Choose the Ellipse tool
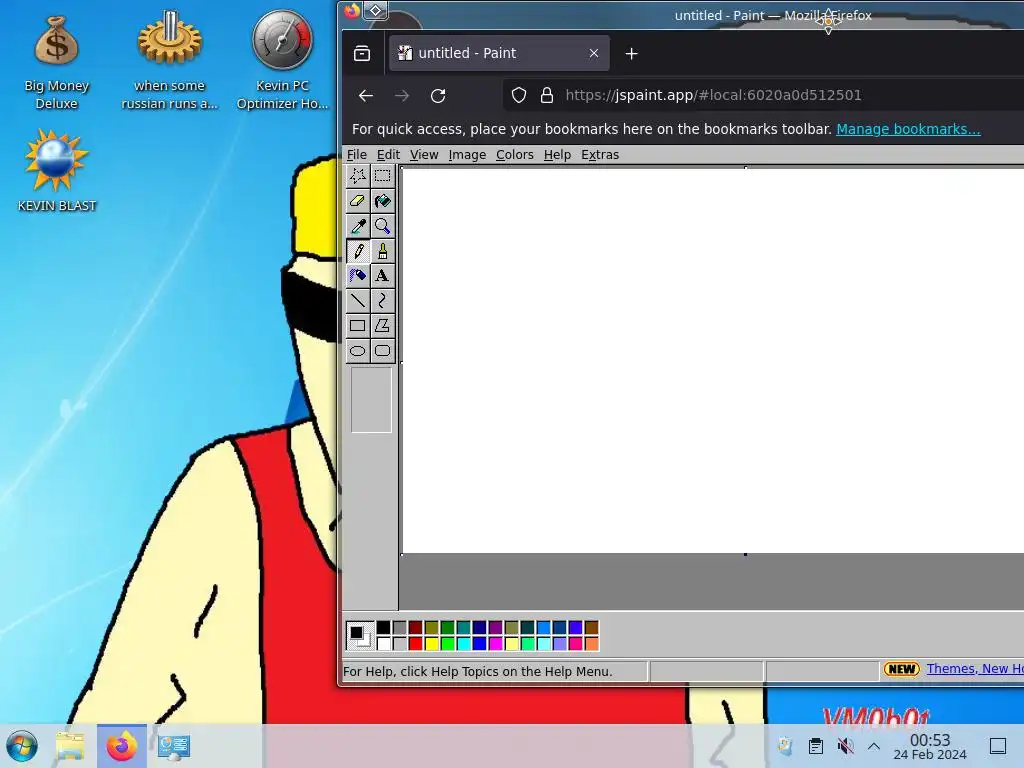1024x768 pixels. tap(357, 351)
